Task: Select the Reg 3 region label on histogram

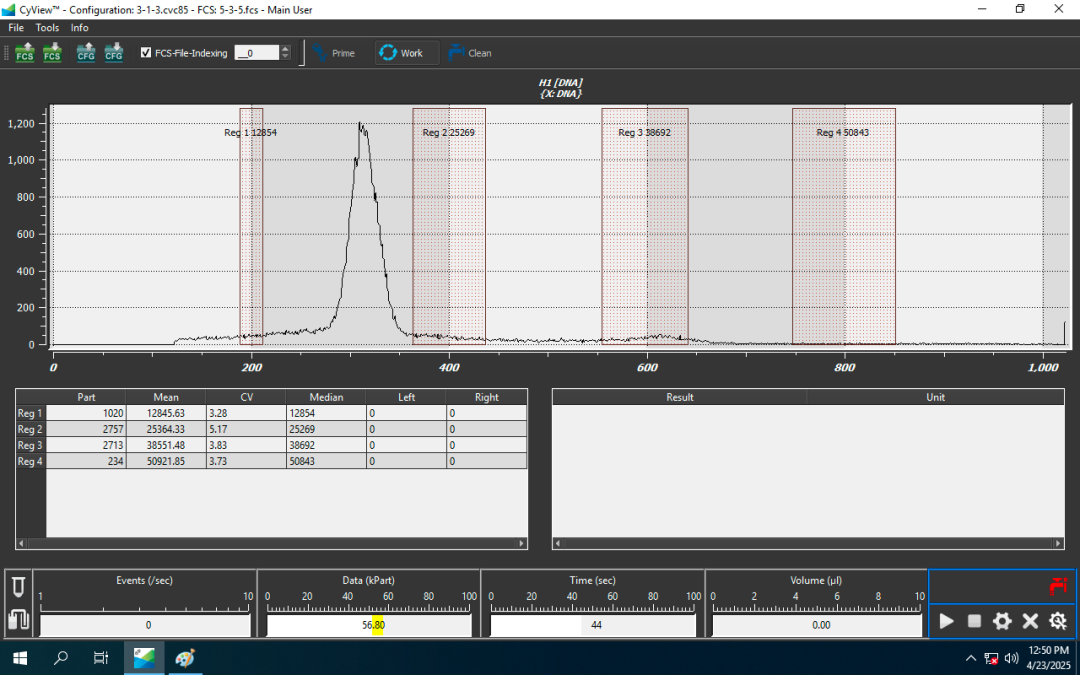Action: coord(644,132)
